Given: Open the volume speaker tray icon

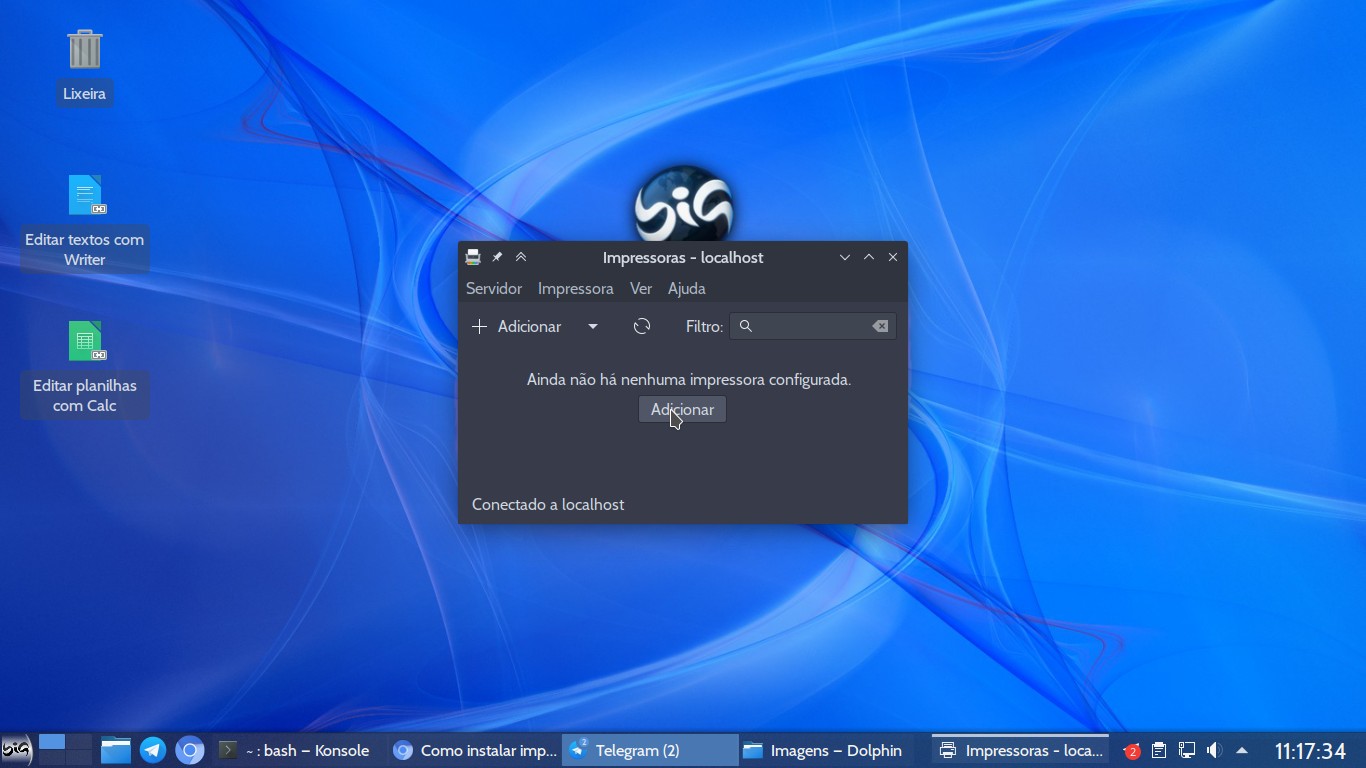Looking at the screenshot, I should (x=1214, y=750).
